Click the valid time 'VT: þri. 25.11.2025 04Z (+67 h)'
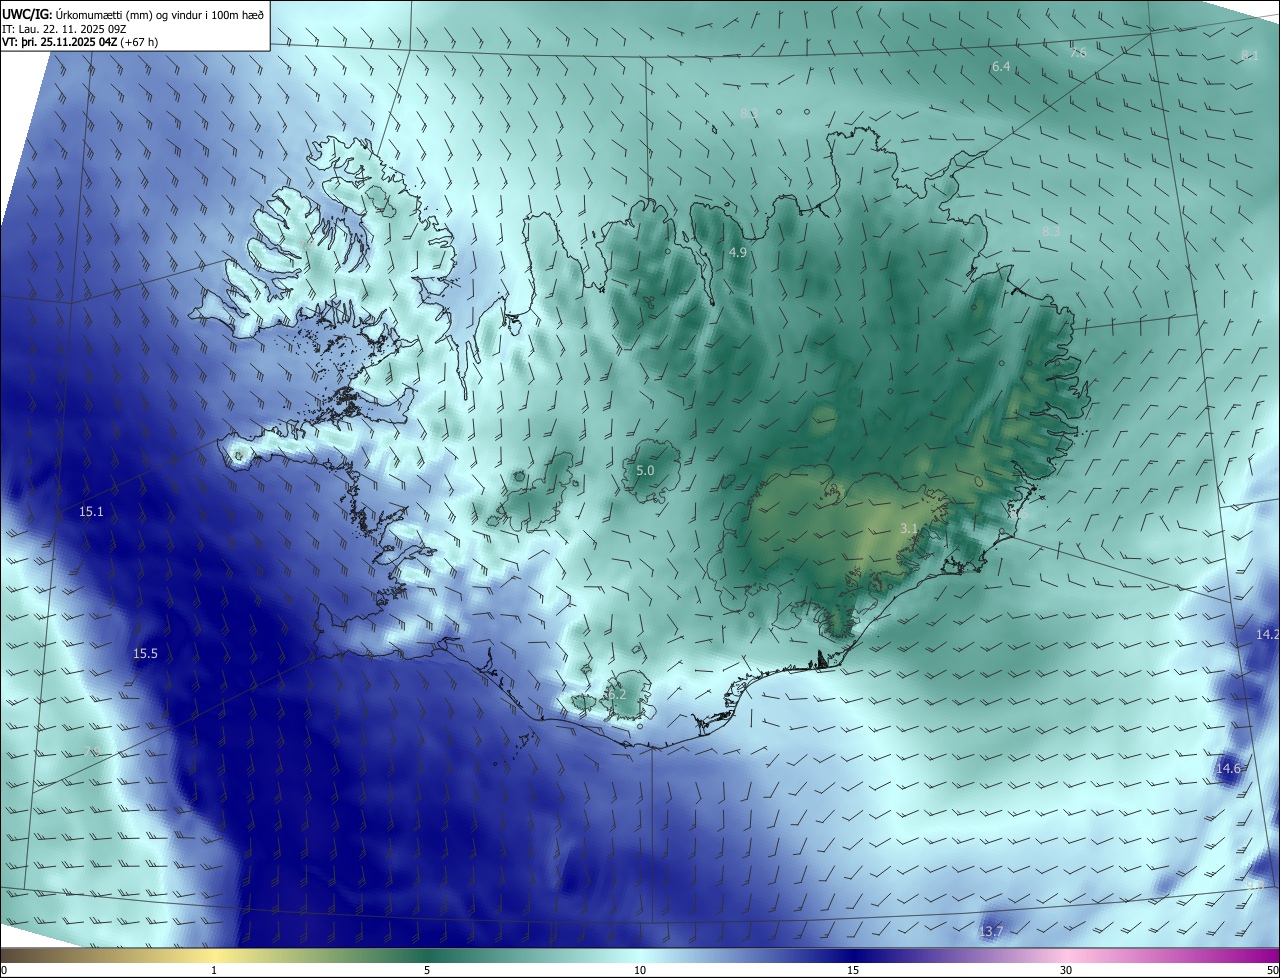Screen dimensions: 1280x978 [x=80, y=42]
